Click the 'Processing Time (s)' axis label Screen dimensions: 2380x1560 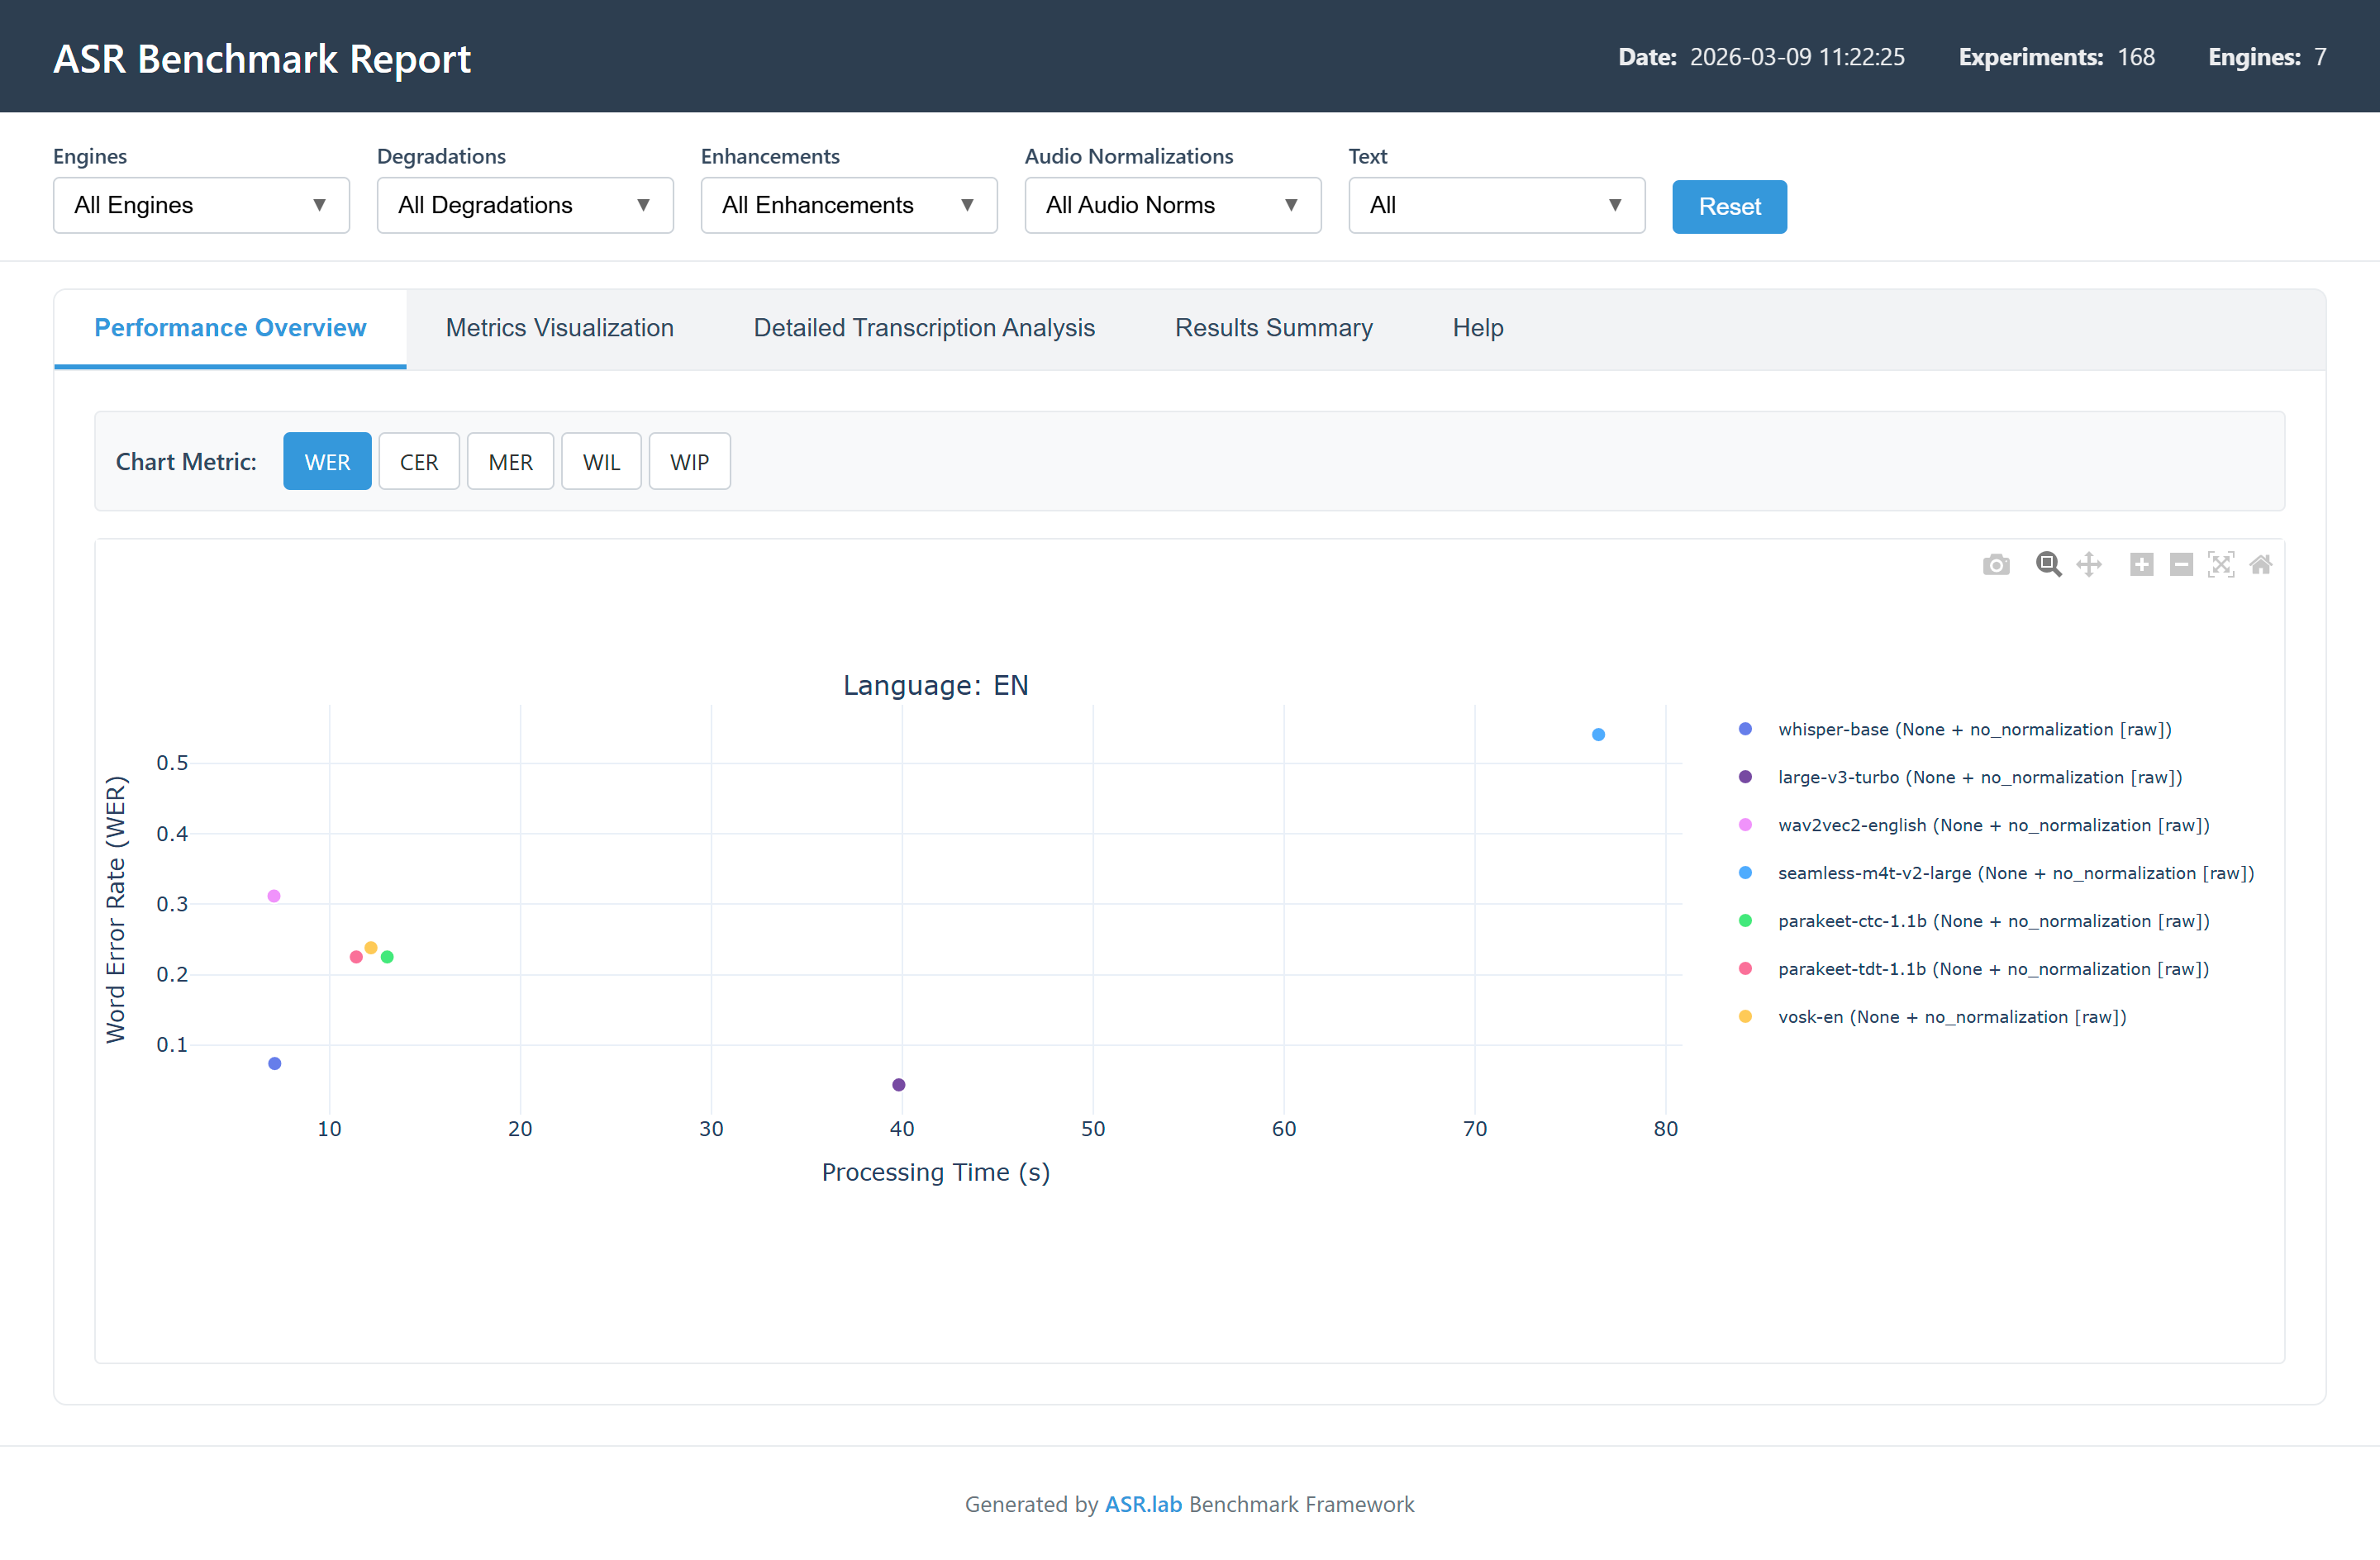click(935, 1172)
